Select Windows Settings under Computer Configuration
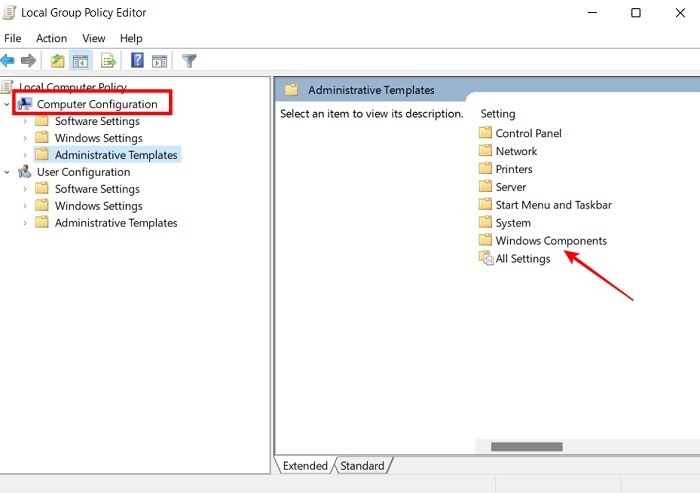Viewport: 700px width, 493px height. pyautogui.click(x=98, y=138)
